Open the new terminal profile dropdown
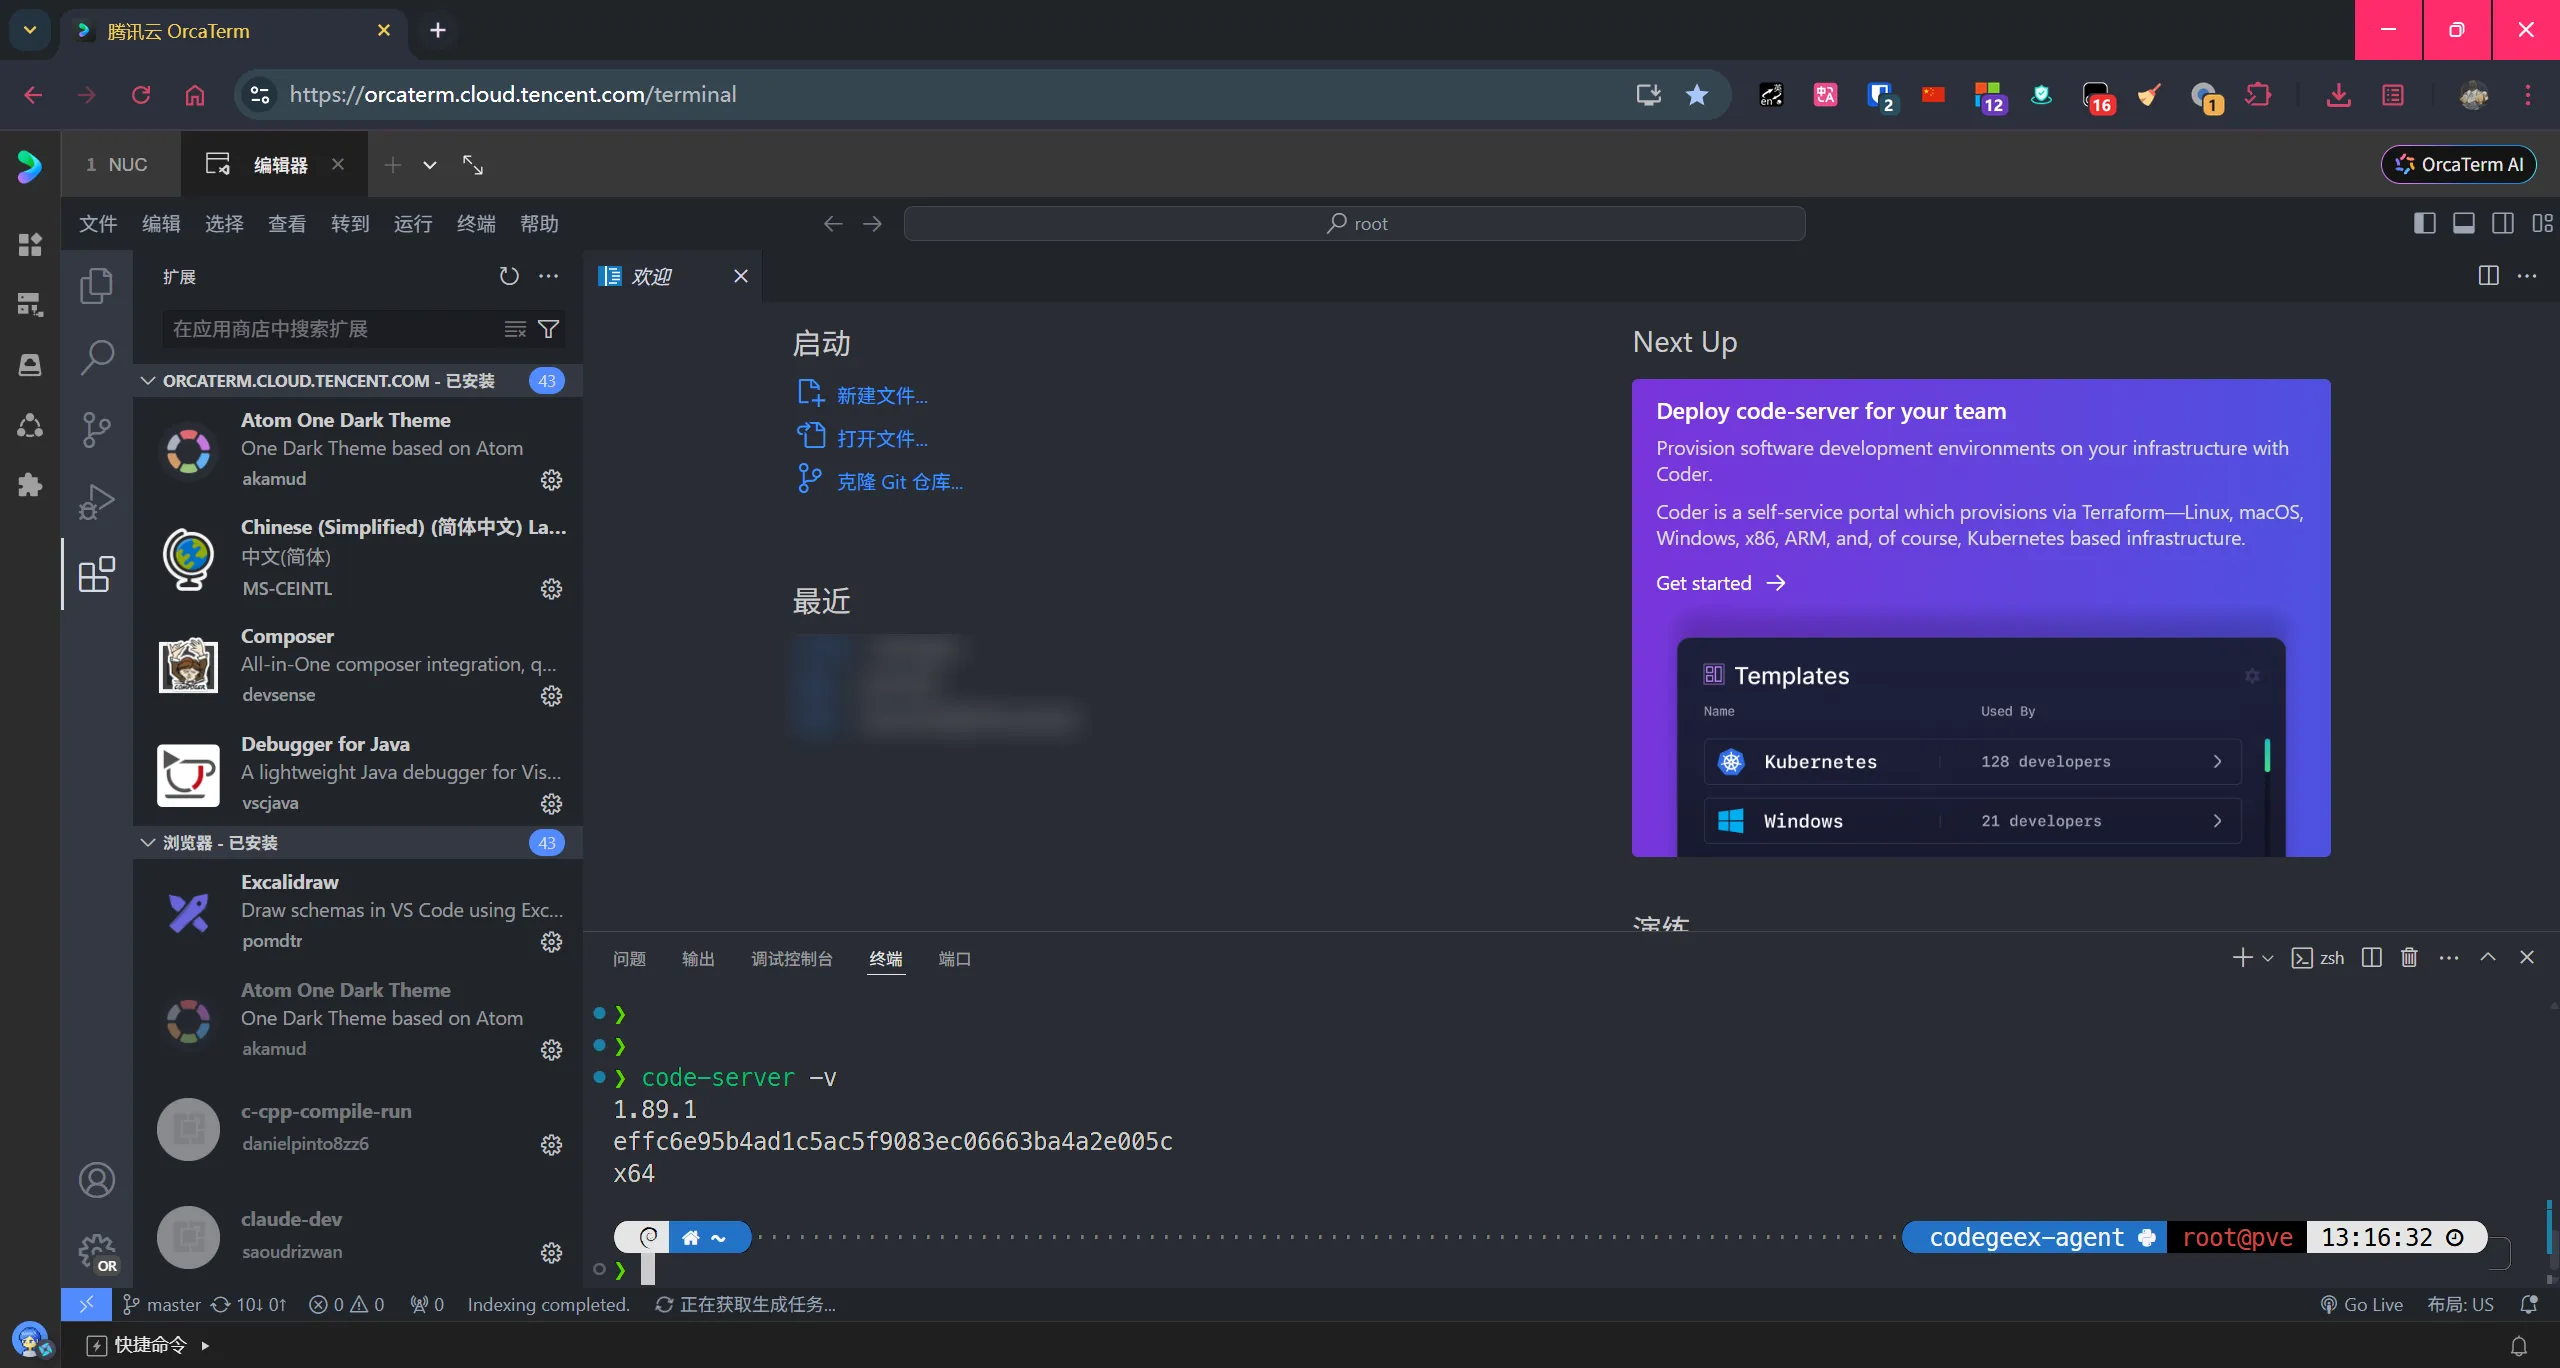 tap(2267, 958)
